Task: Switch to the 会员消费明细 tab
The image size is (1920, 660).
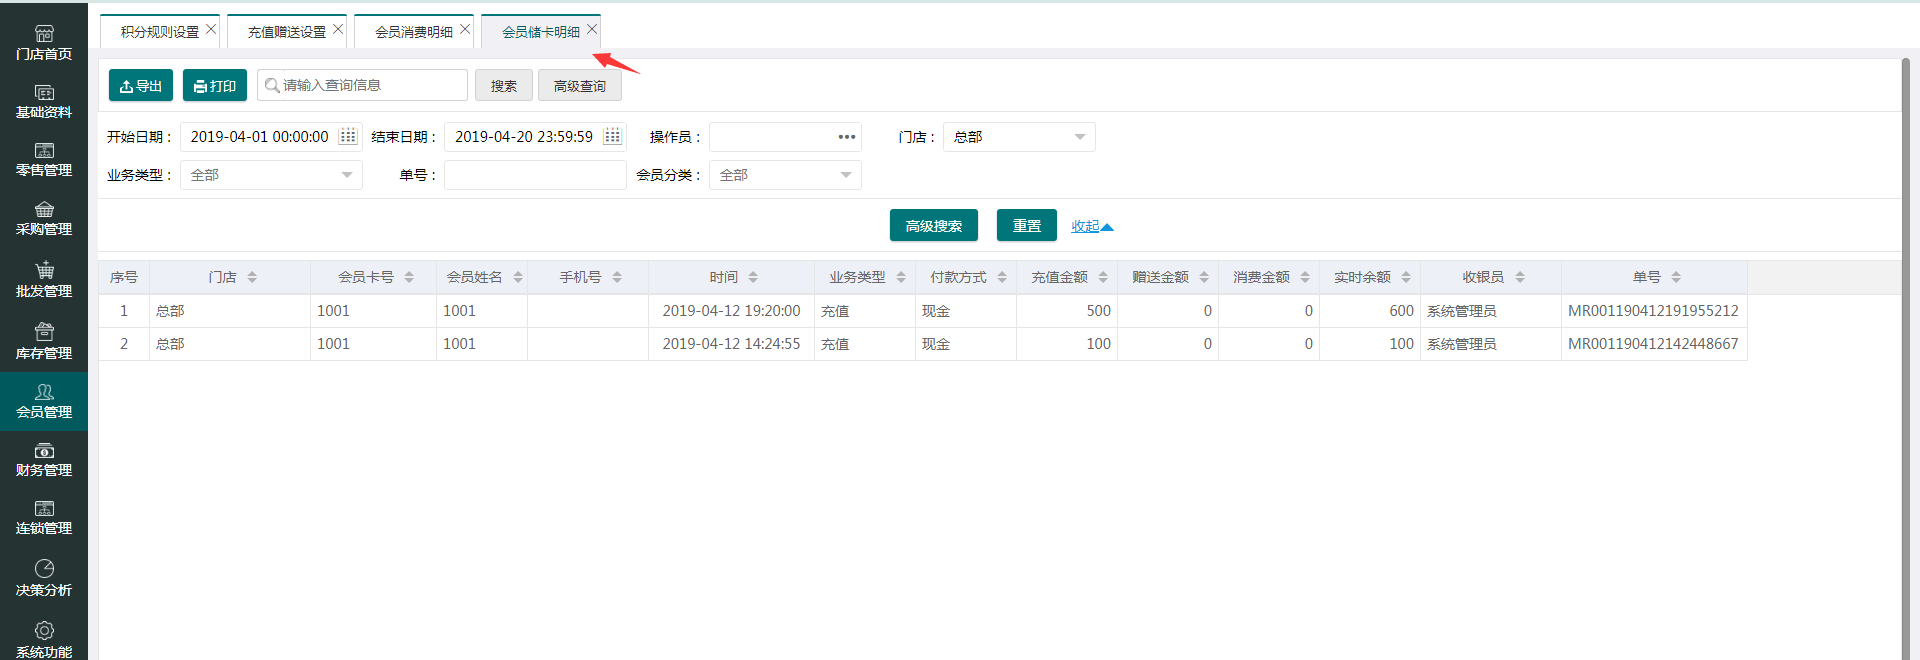Action: (413, 32)
